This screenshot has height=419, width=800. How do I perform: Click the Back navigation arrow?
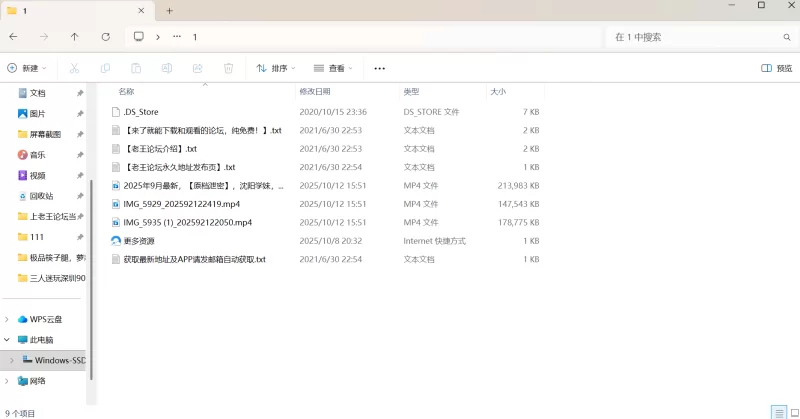[x=13, y=37]
